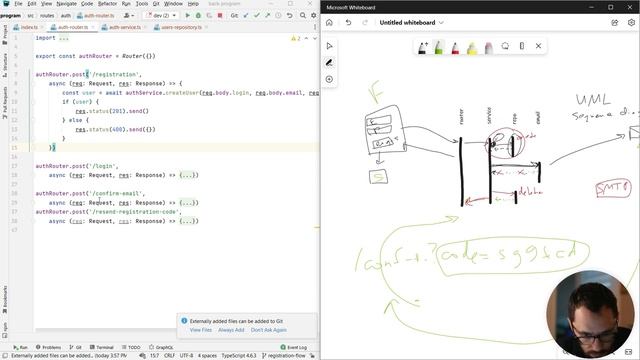Open the Run tool window
Viewport: 640px width, 360px height.
point(20,347)
